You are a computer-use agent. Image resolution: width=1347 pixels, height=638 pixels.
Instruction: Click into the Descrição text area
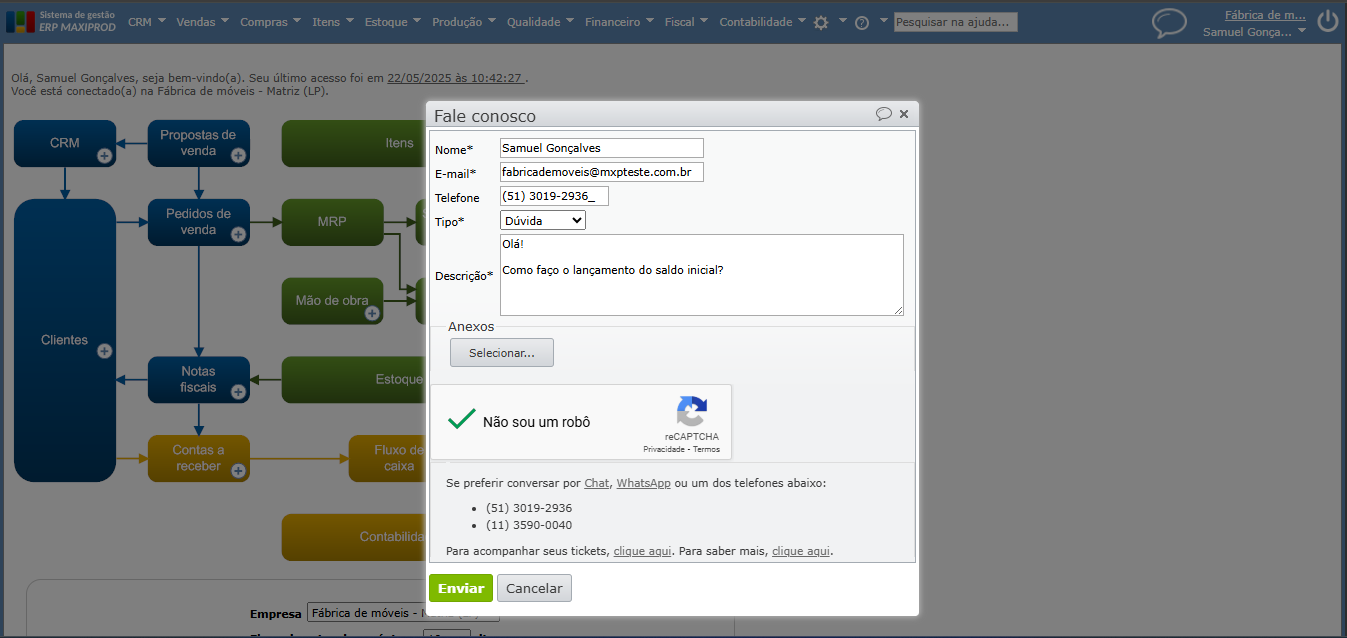(x=702, y=275)
